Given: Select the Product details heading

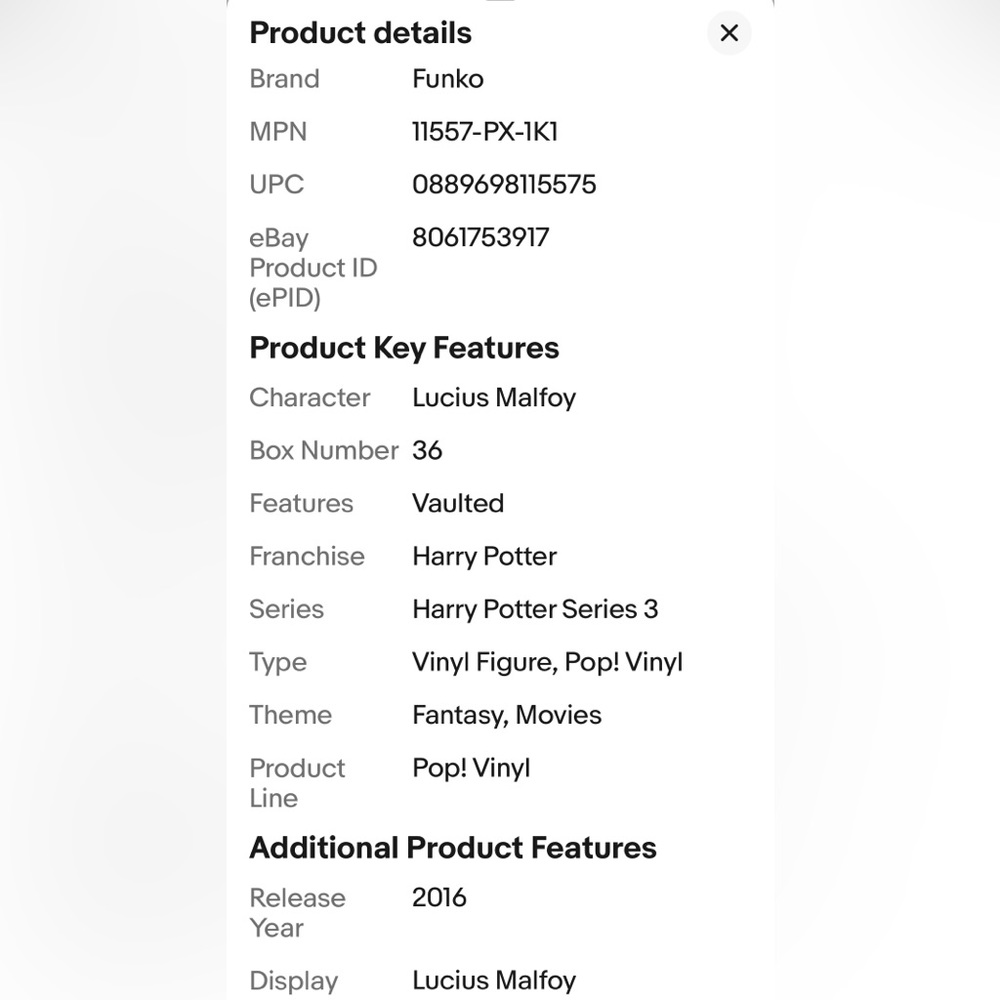Looking at the screenshot, I should point(360,33).
